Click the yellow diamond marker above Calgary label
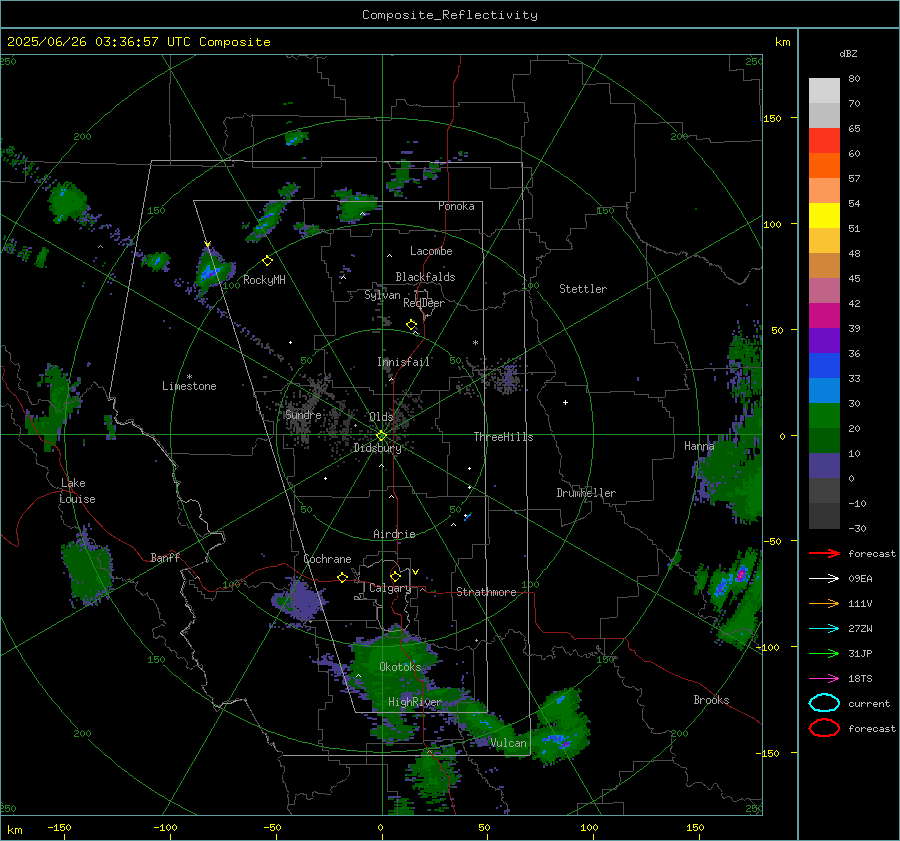The width and height of the screenshot is (900, 841). [x=395, y=576]
